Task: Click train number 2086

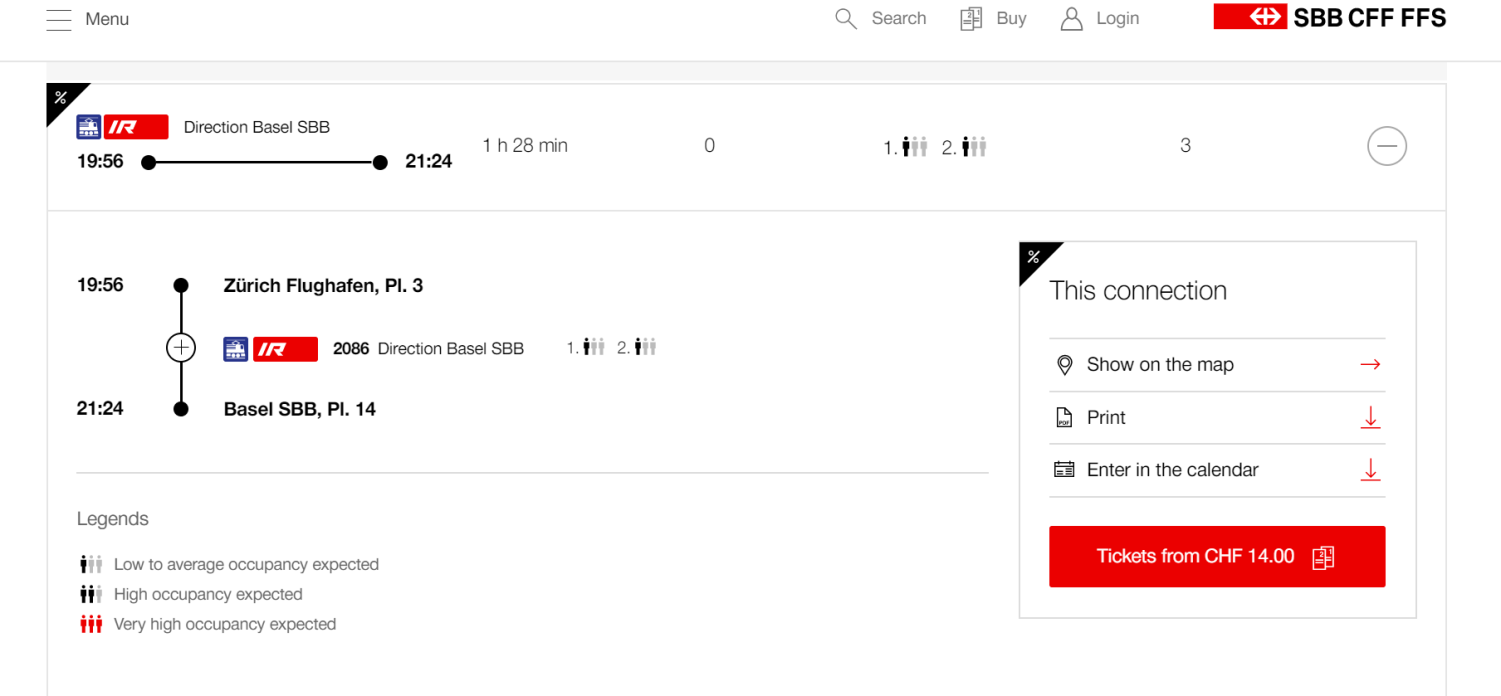Action: click(351, 349)
